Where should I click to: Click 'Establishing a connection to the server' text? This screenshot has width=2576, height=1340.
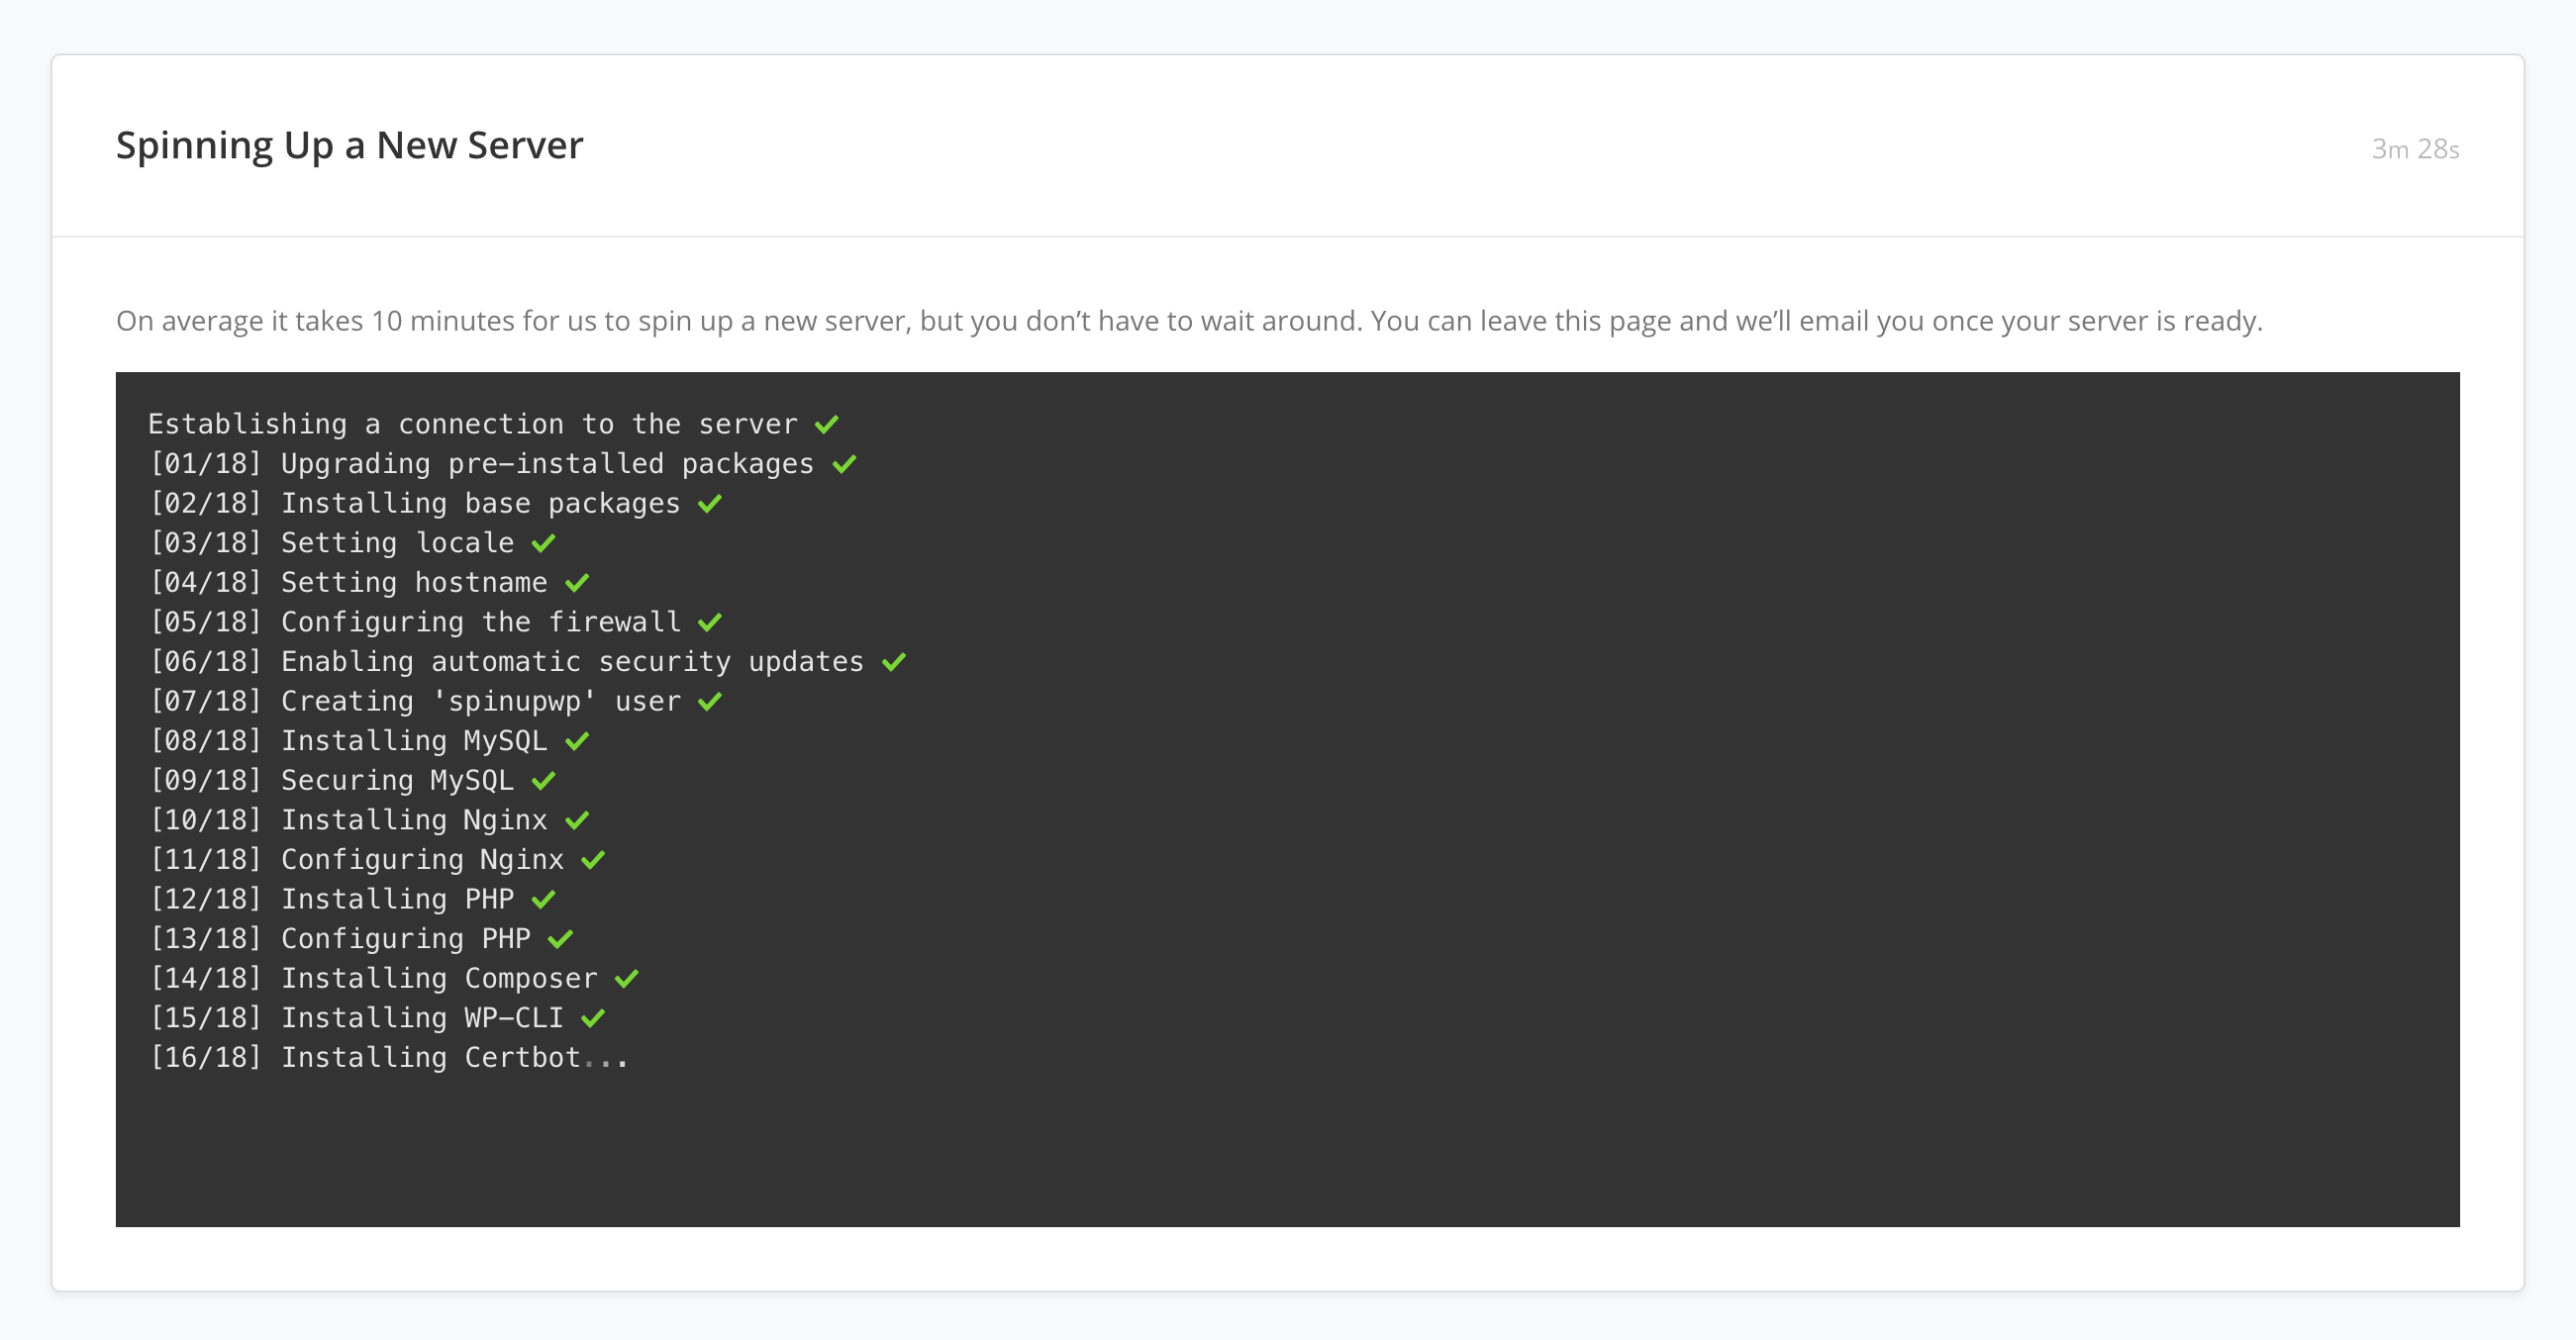(473, 424)
